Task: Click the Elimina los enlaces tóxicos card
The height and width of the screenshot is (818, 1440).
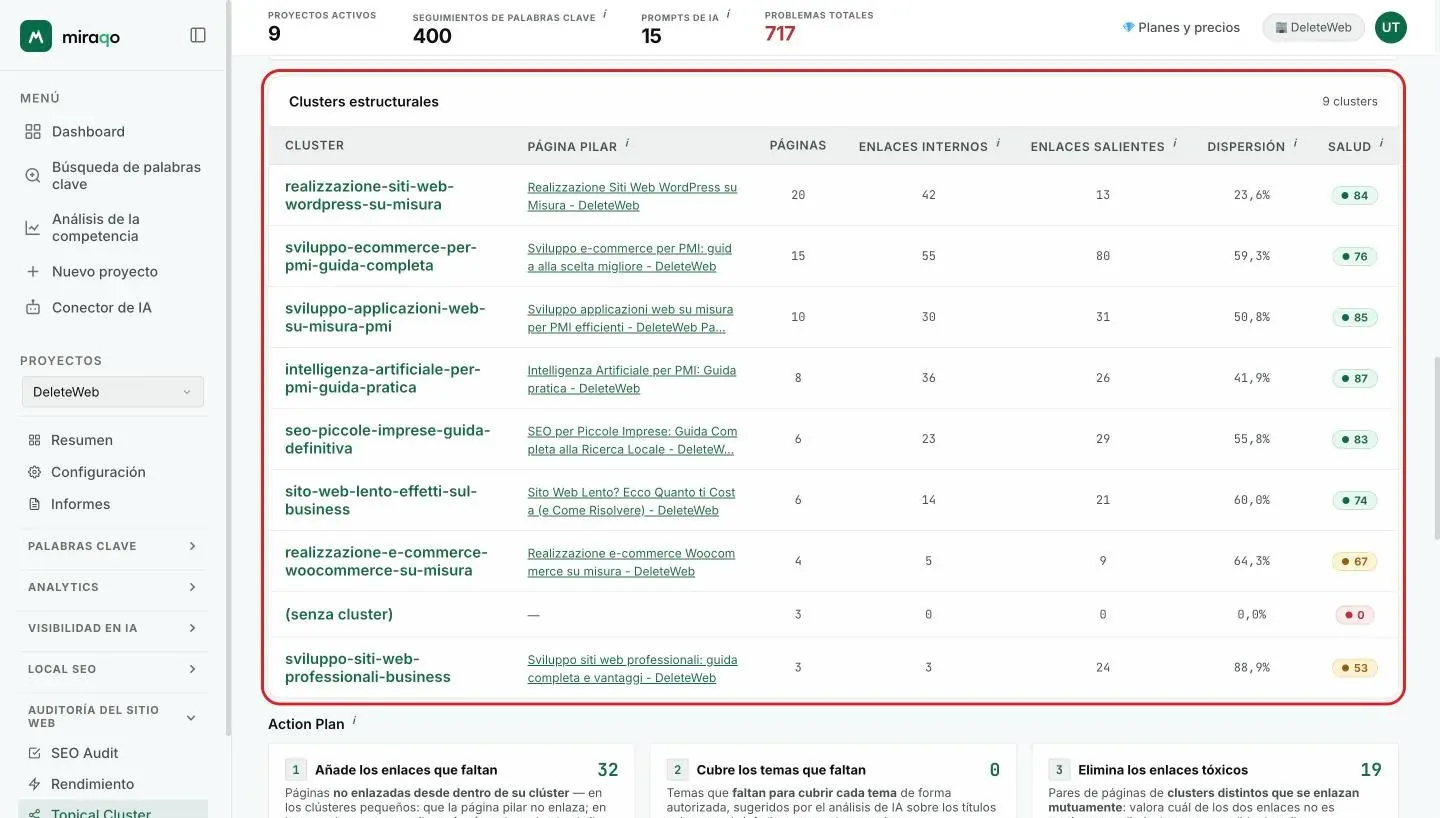Action: point(1215,781)
